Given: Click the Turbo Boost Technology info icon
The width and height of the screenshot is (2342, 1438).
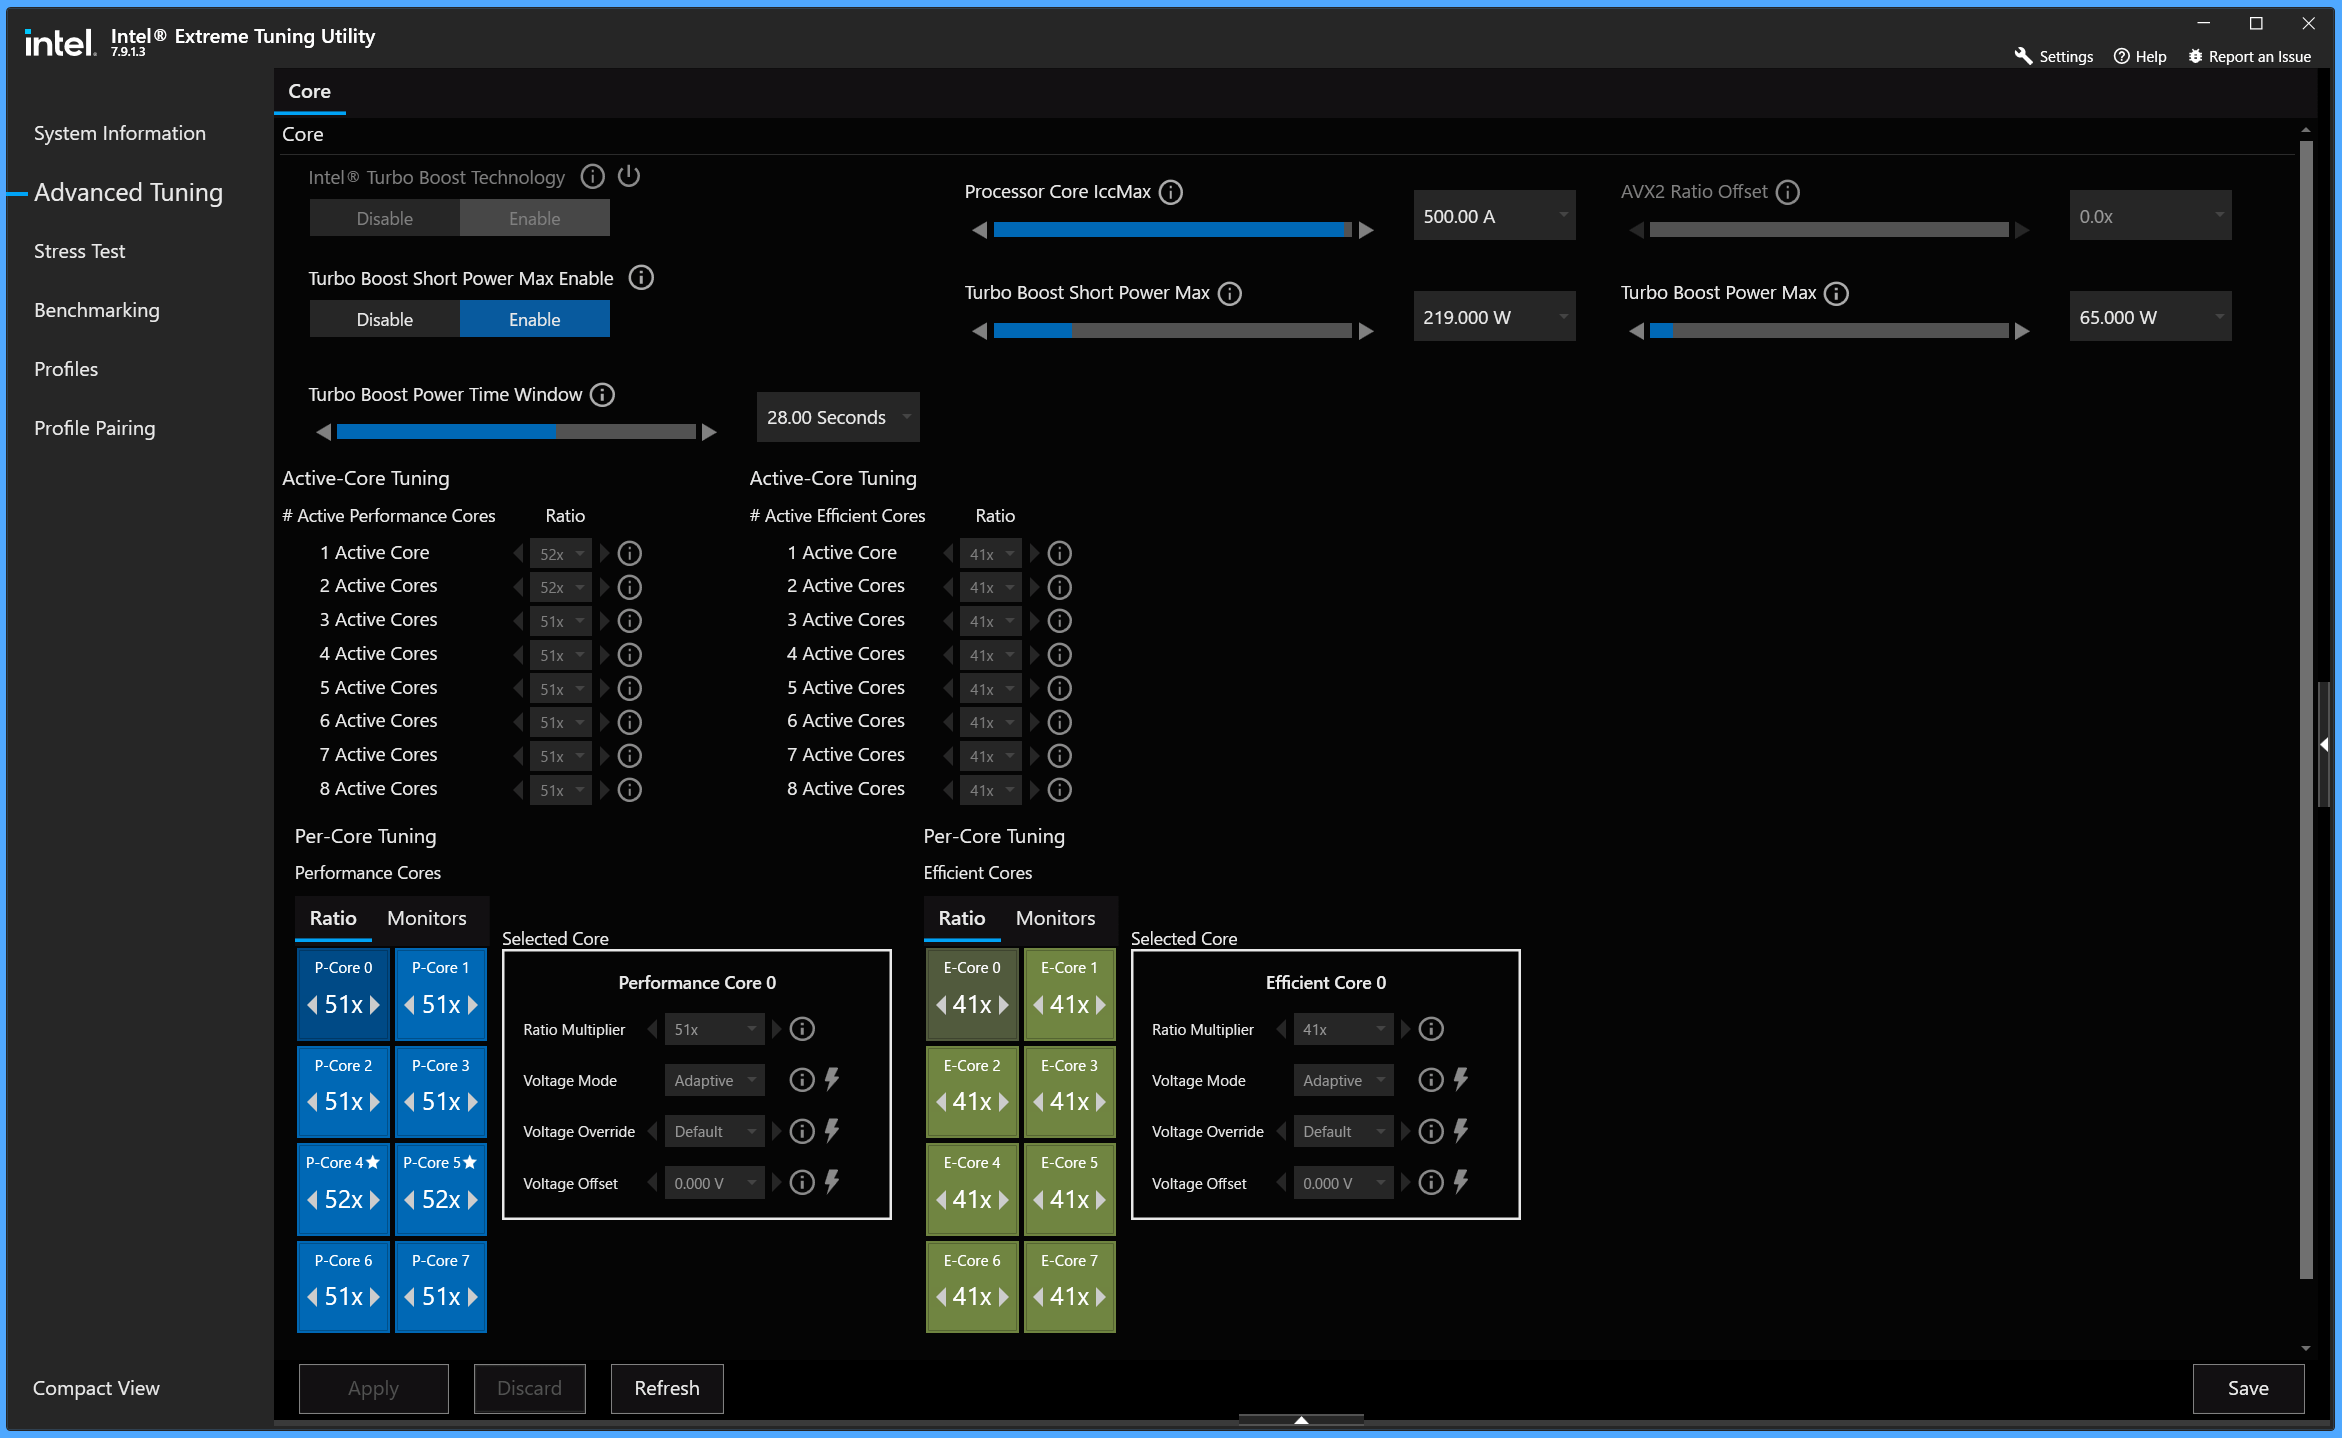Looking at the screenshot, I should 593,177.
